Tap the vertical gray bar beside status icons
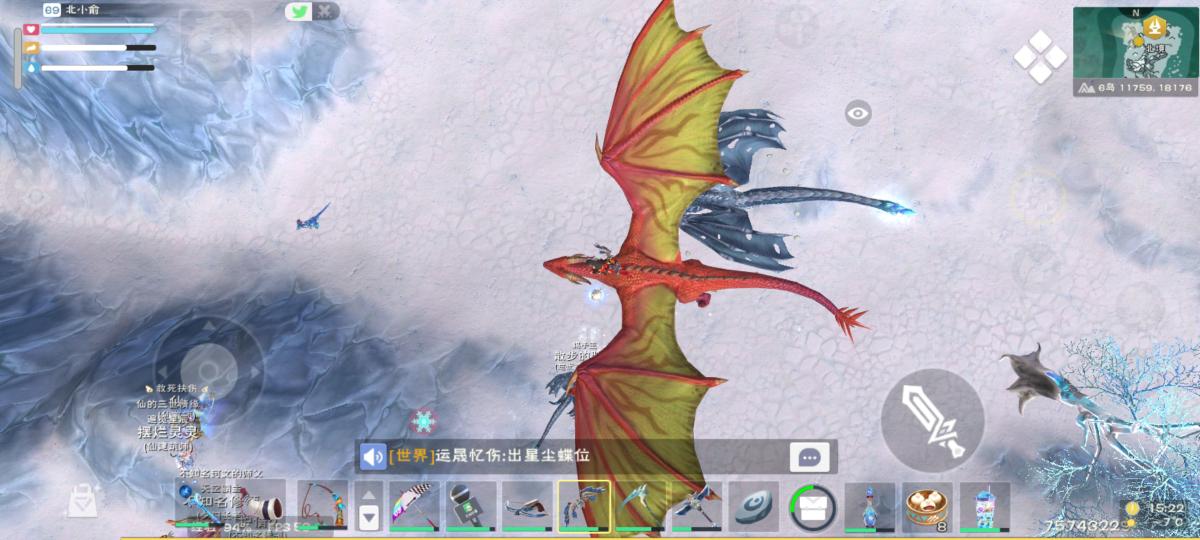This screenshot has width=1200, height=540. pos(17,58)
